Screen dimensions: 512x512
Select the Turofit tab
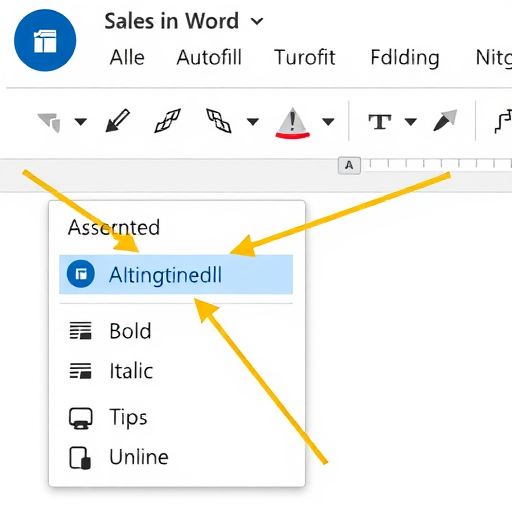(x=304, y=57)
